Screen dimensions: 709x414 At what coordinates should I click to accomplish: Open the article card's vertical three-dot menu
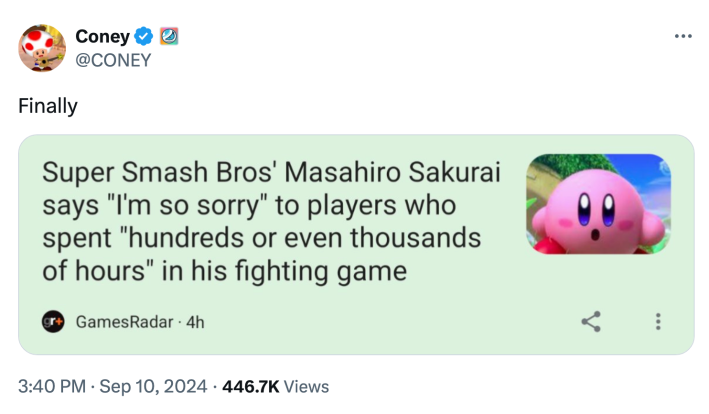pyautogui.click(x=657, y=322)
